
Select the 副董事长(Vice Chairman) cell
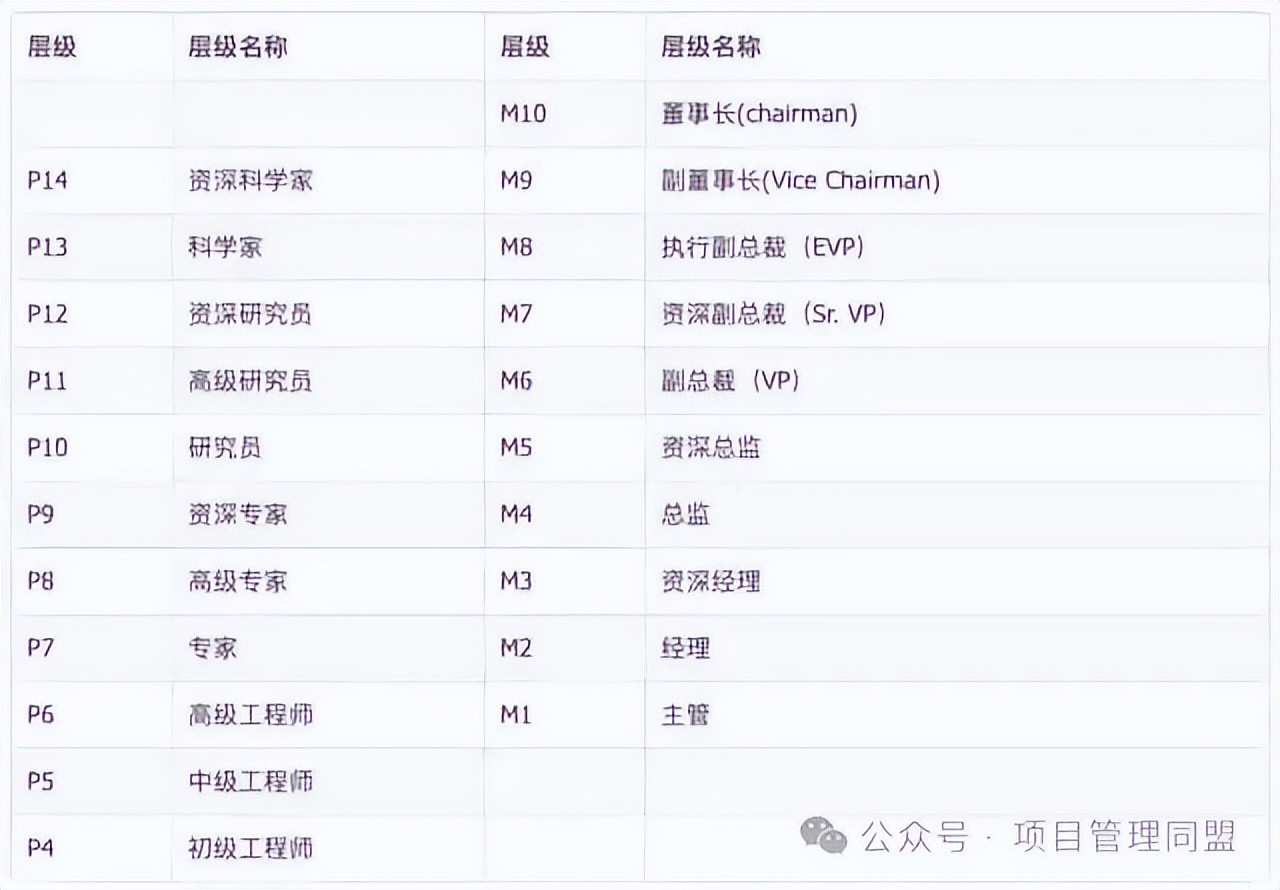pyautogui.click(x=800, y=181)
